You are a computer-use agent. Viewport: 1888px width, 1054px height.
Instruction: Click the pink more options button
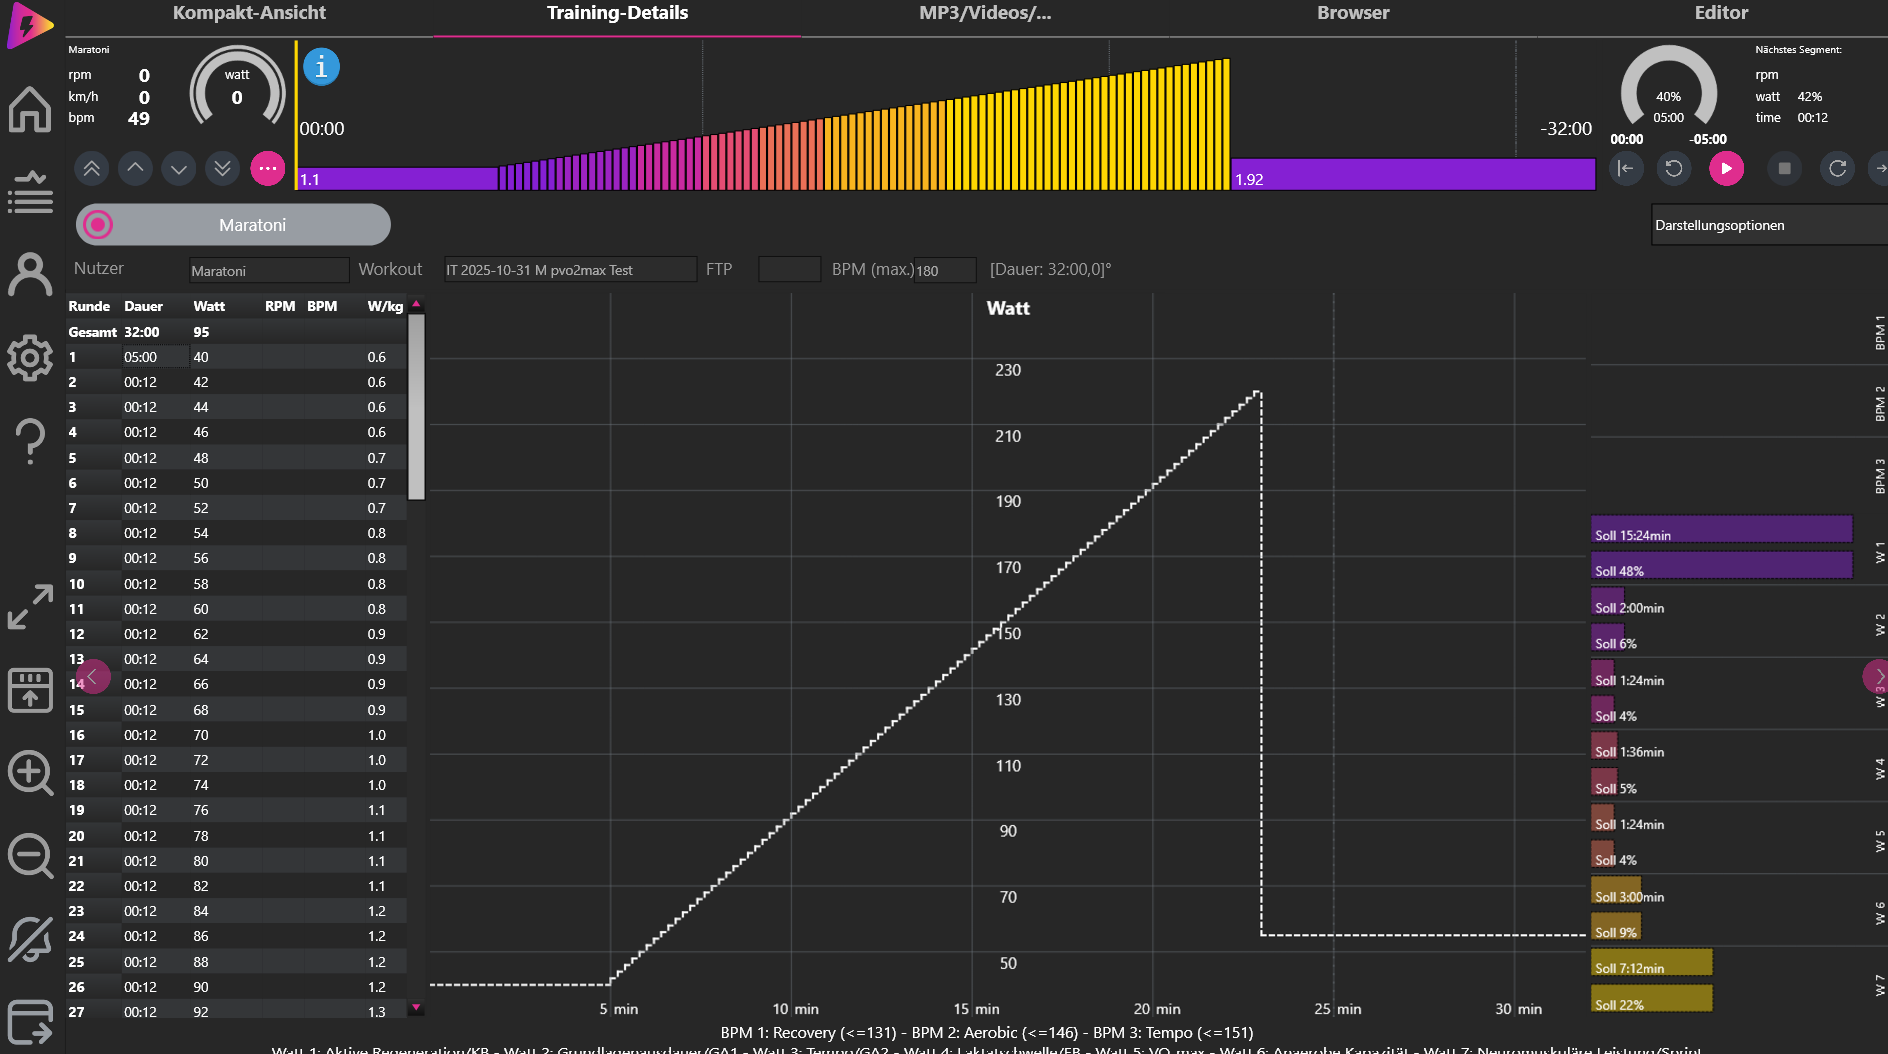(x=267, y=168)
